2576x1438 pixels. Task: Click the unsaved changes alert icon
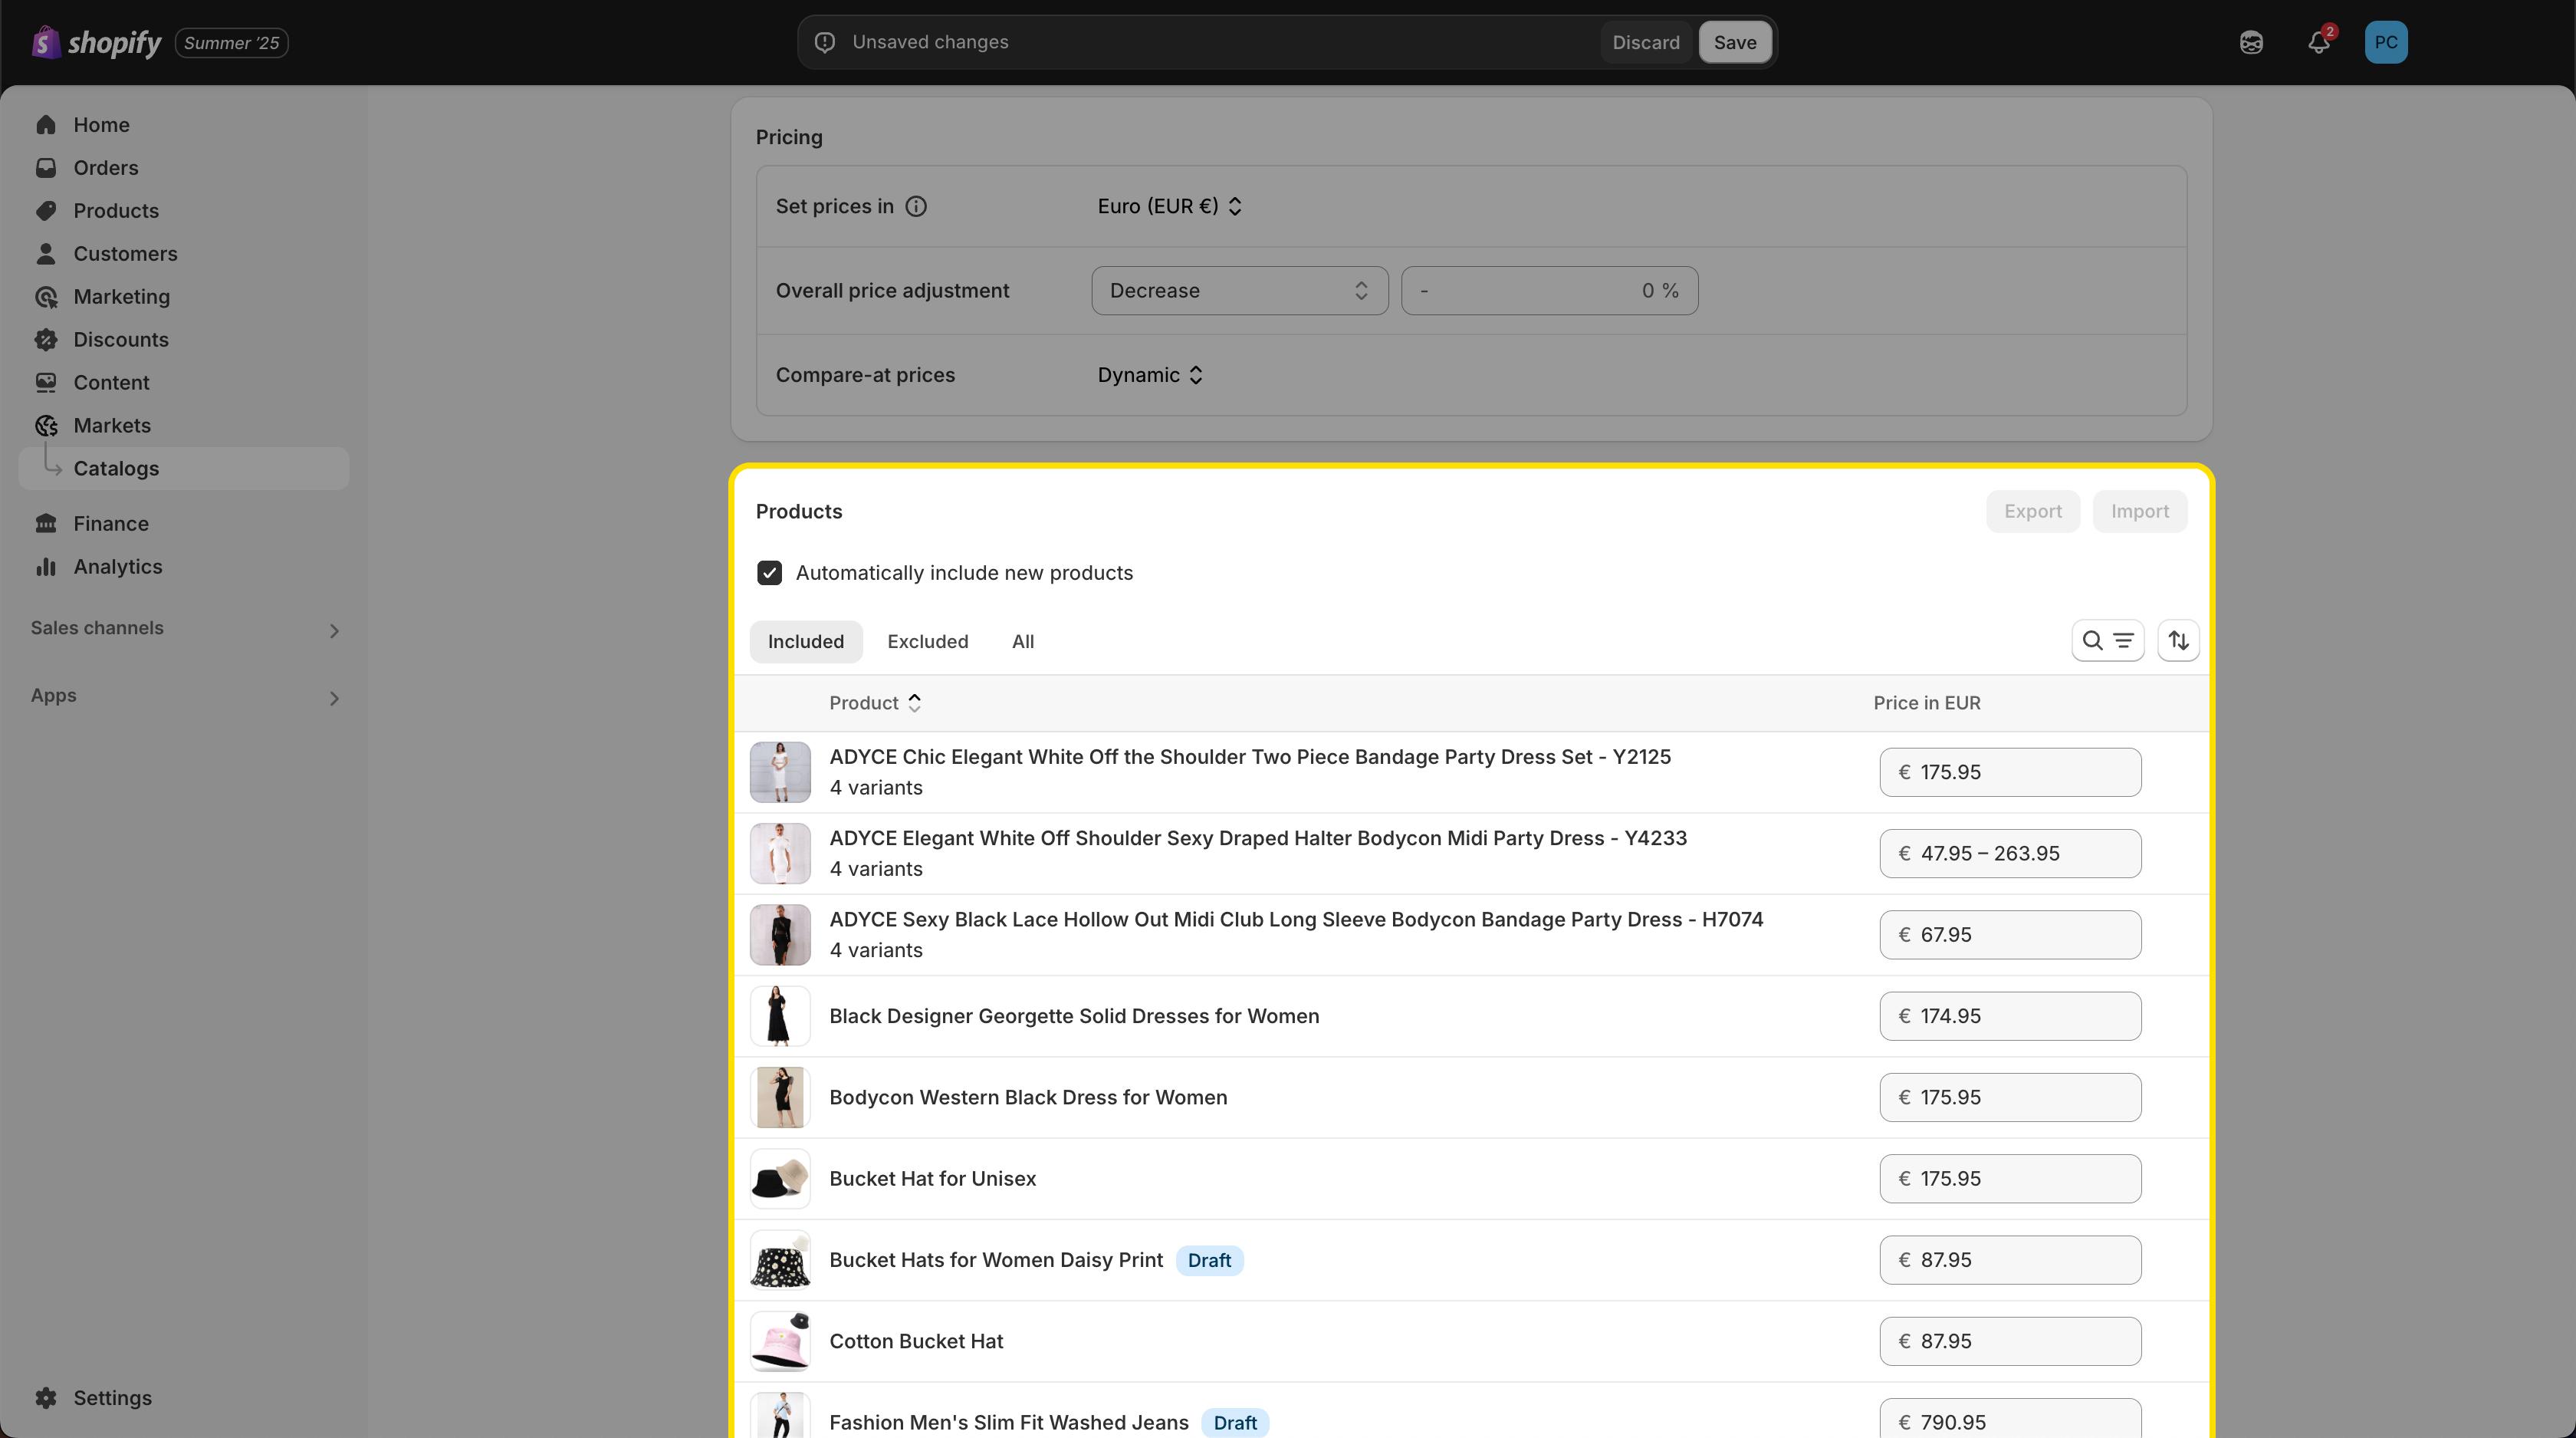825,42
